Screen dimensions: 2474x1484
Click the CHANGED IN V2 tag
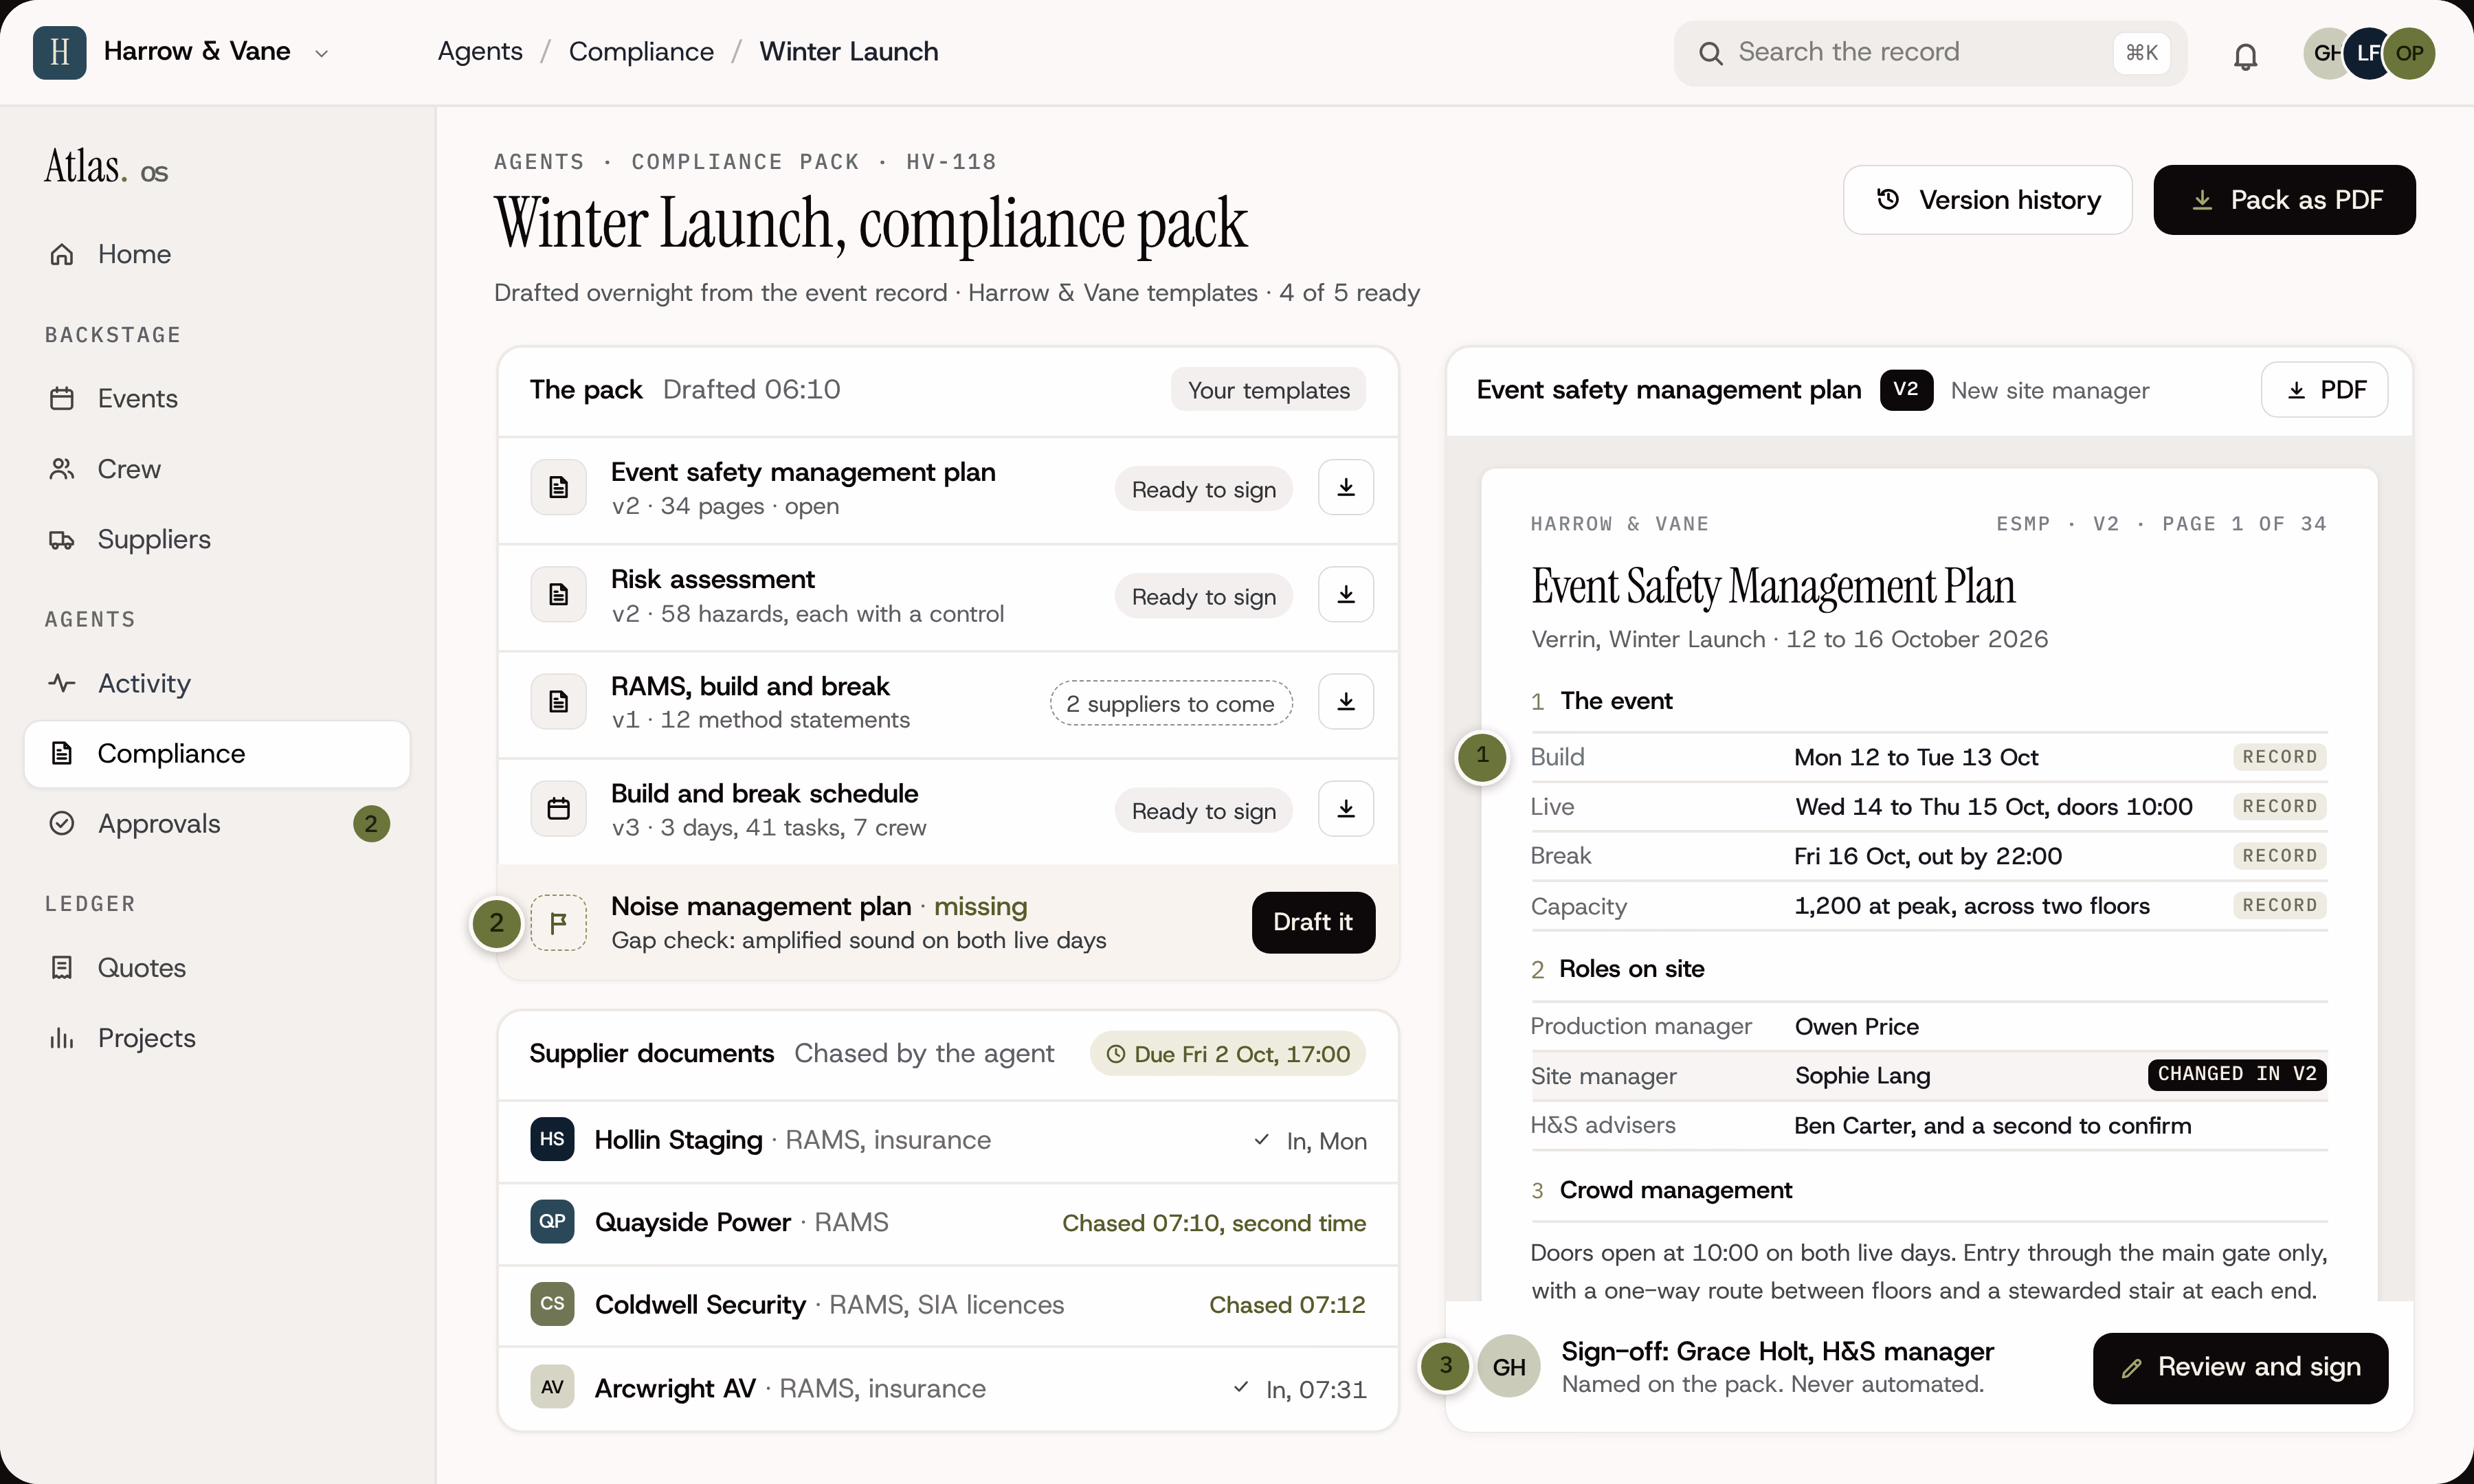2237,1074
